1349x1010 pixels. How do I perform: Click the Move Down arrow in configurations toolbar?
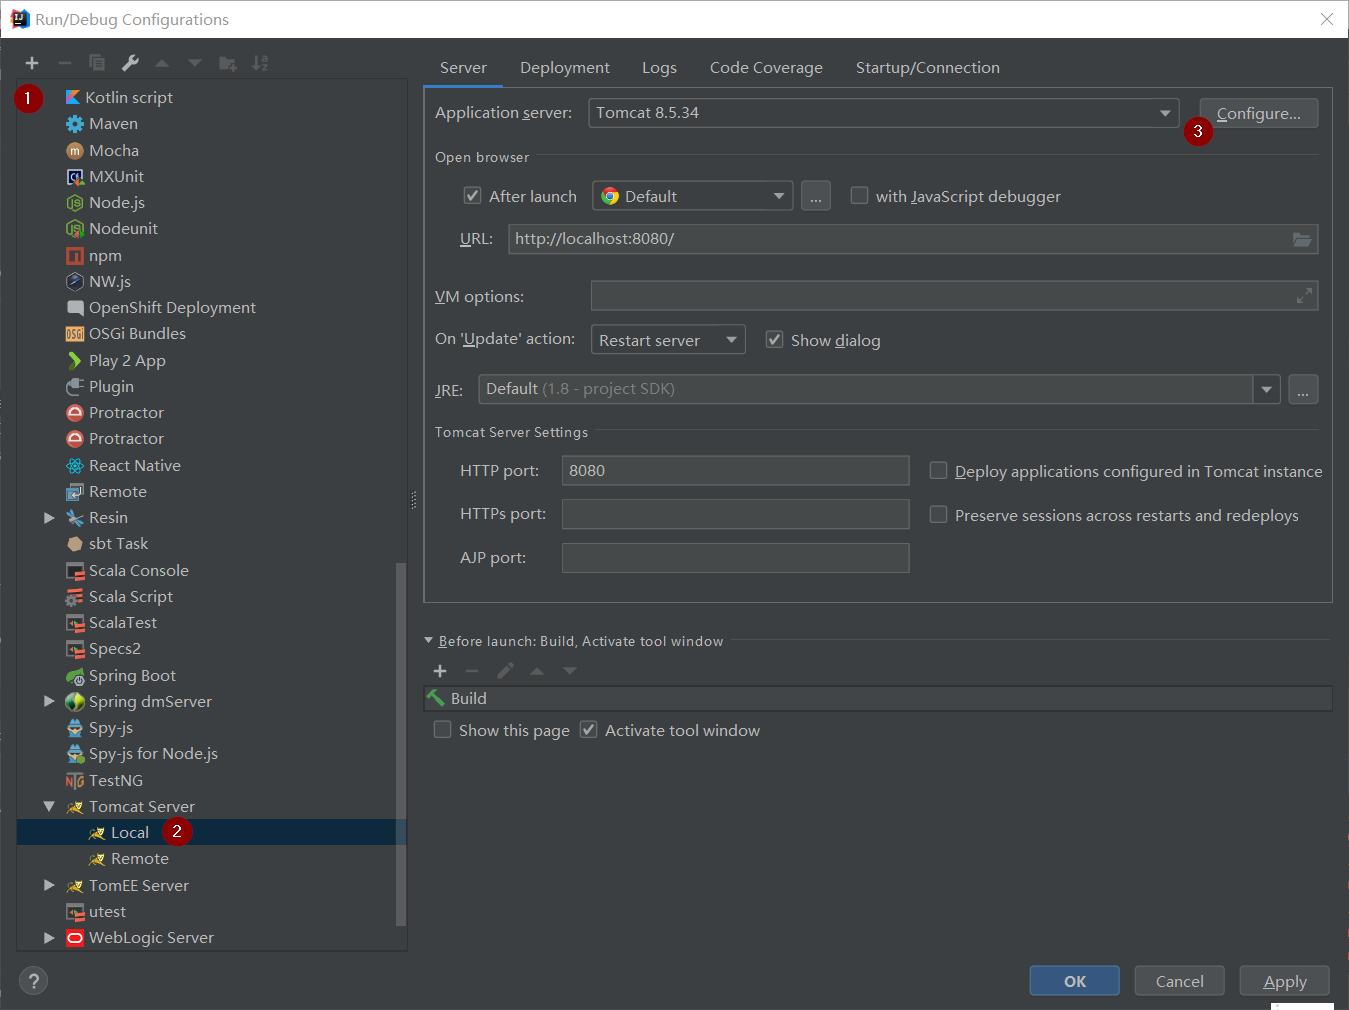click(x=195, y=63)
